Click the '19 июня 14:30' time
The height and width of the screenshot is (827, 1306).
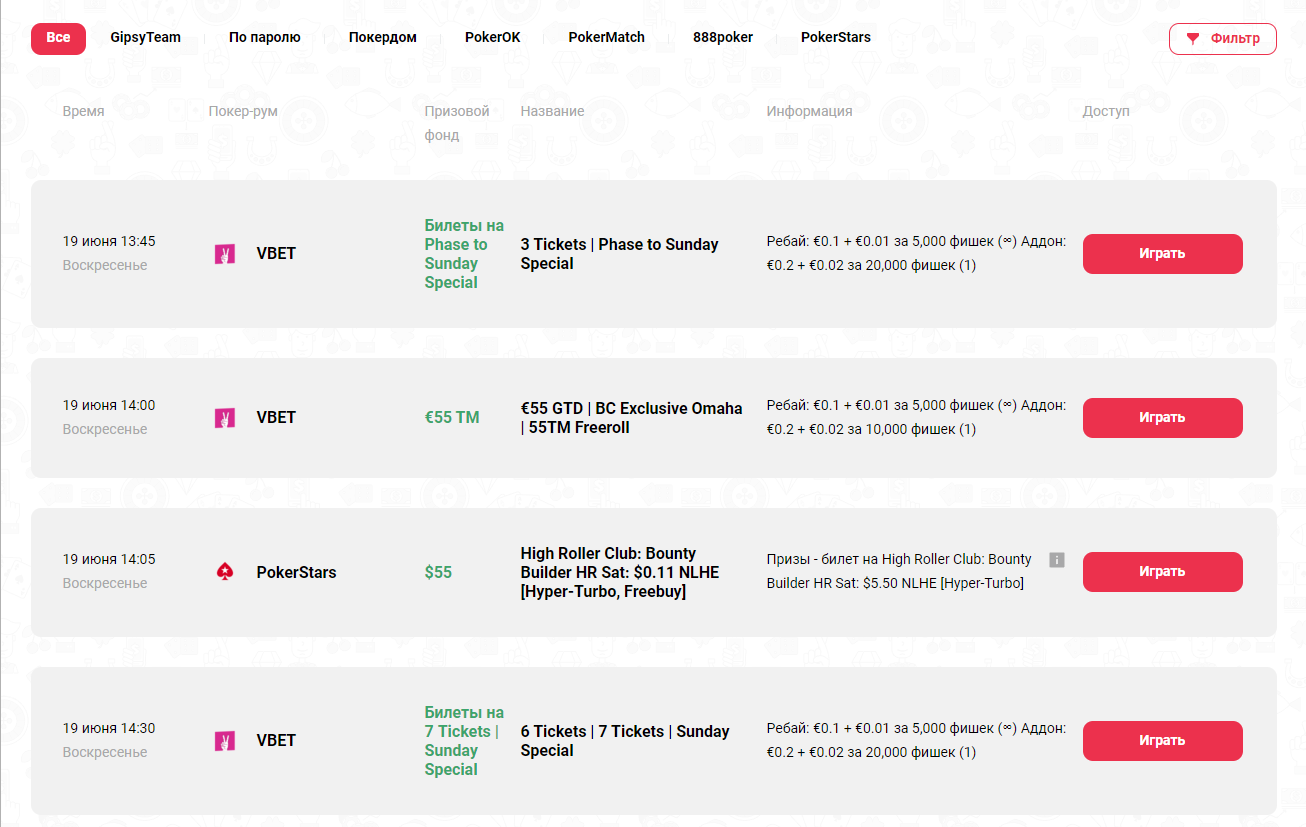pyautogui.click(x=109, y=729)
